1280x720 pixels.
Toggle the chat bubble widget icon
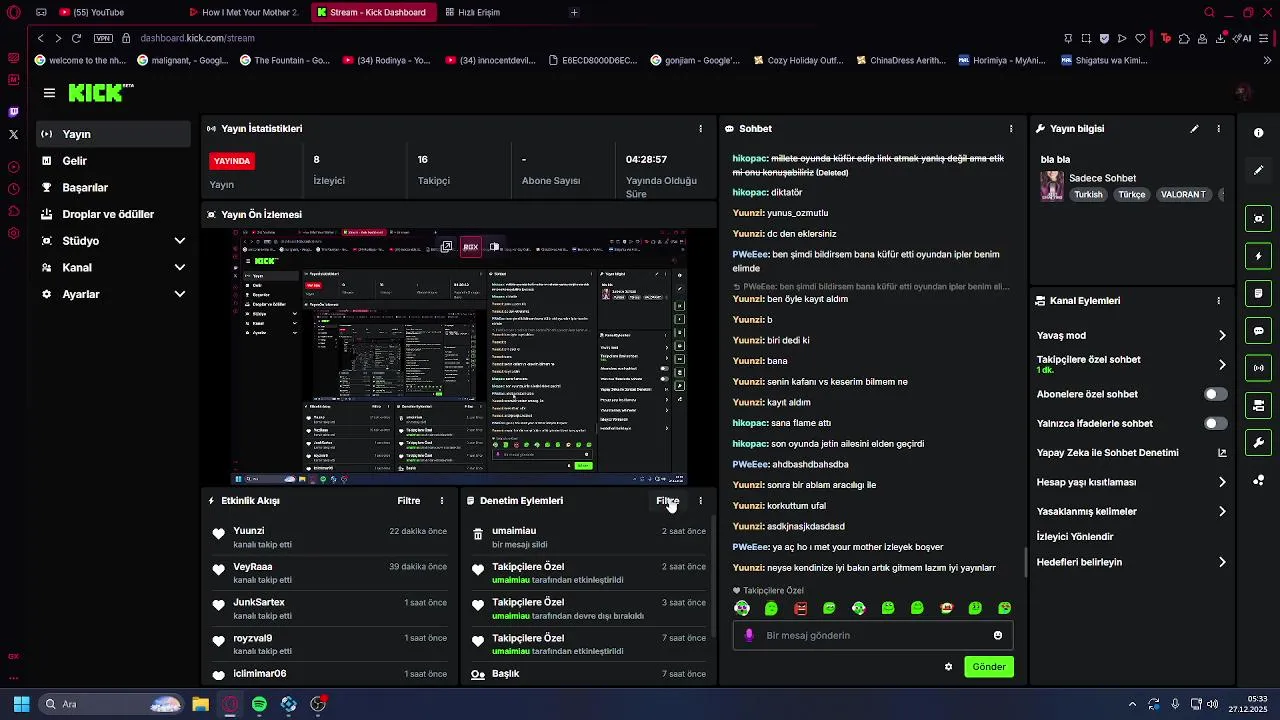[1258, 331]
